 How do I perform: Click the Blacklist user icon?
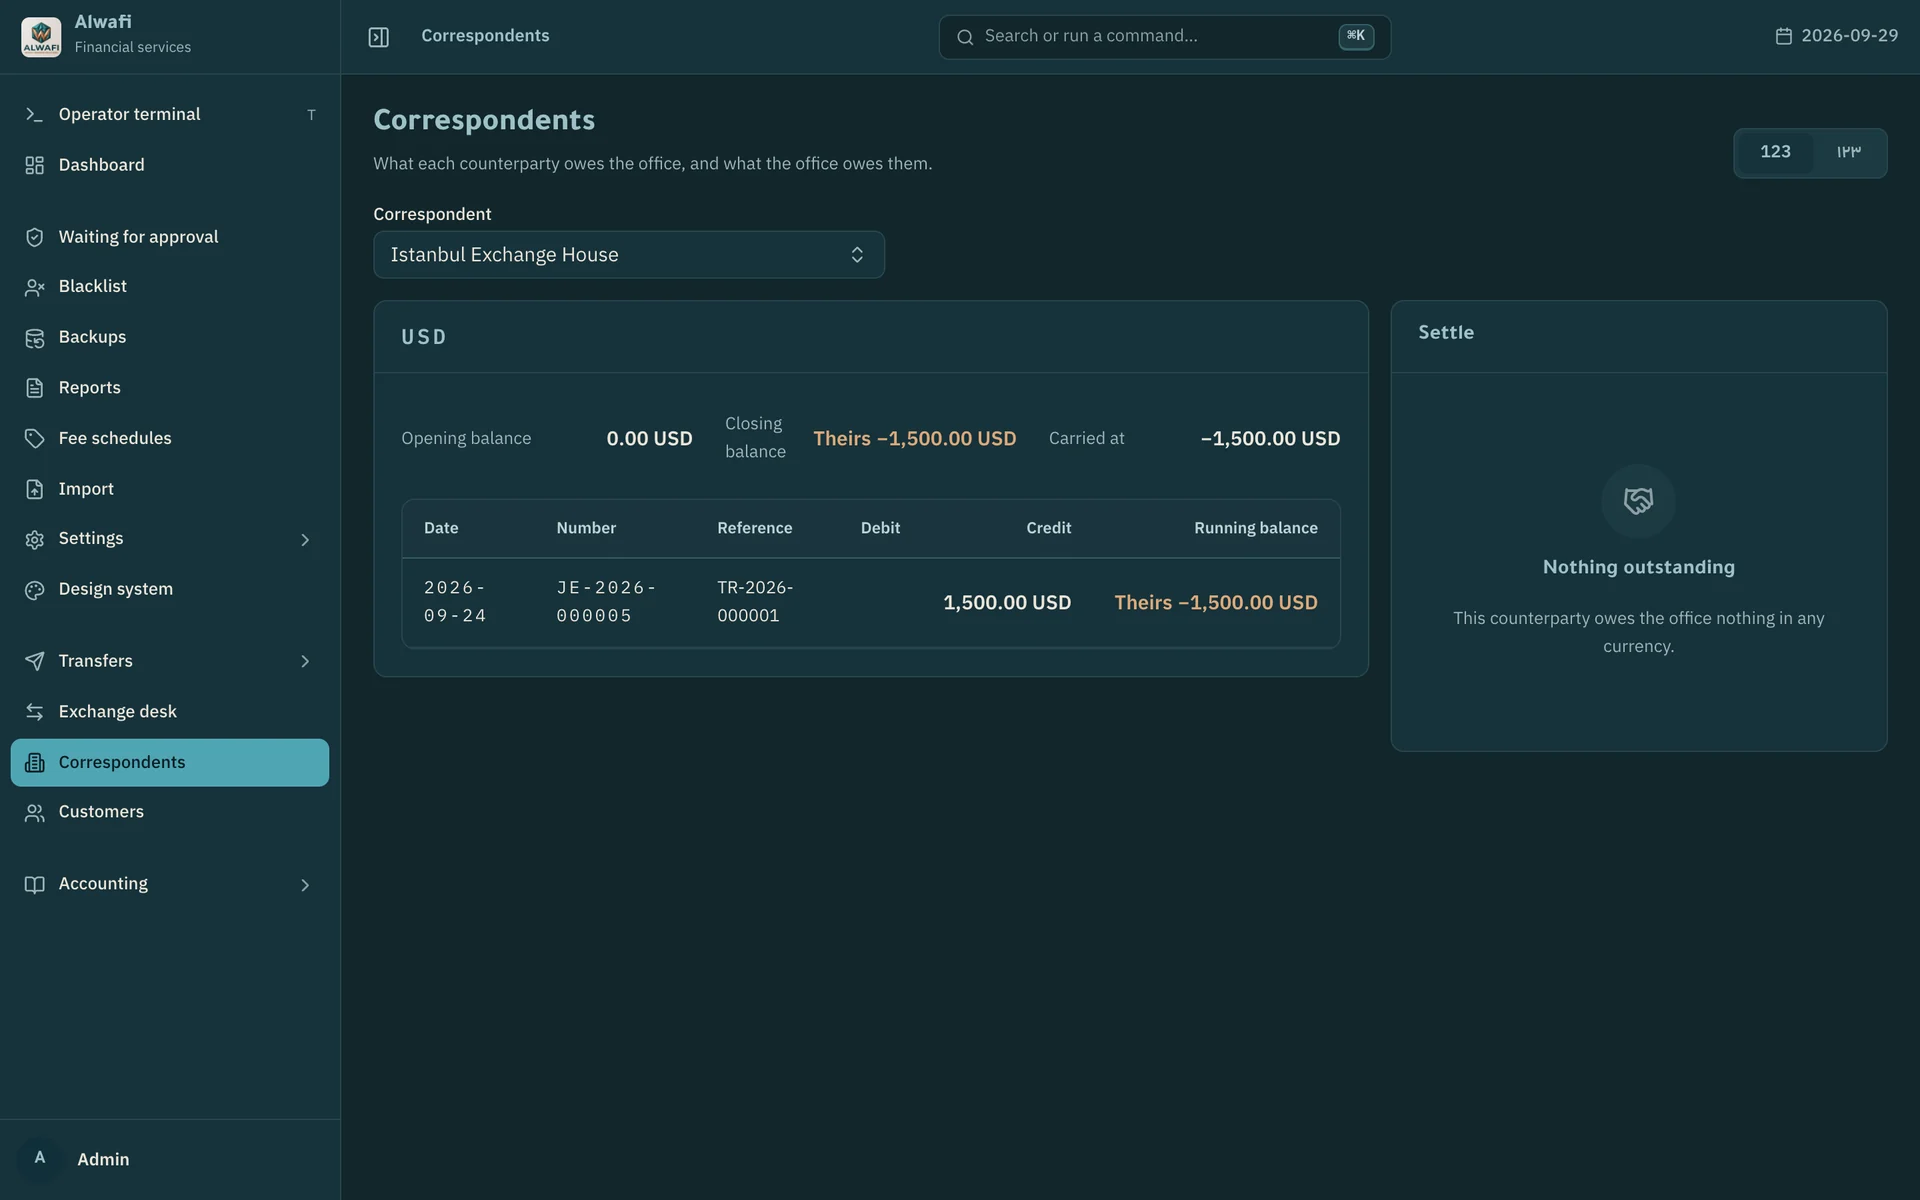(x=34, y=287)
